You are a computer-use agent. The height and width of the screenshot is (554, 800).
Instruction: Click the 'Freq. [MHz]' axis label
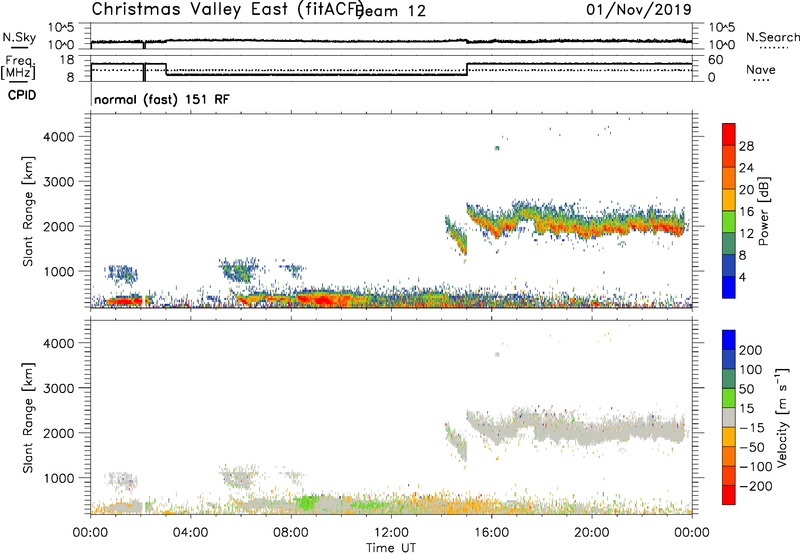click(x=18, y=67)
